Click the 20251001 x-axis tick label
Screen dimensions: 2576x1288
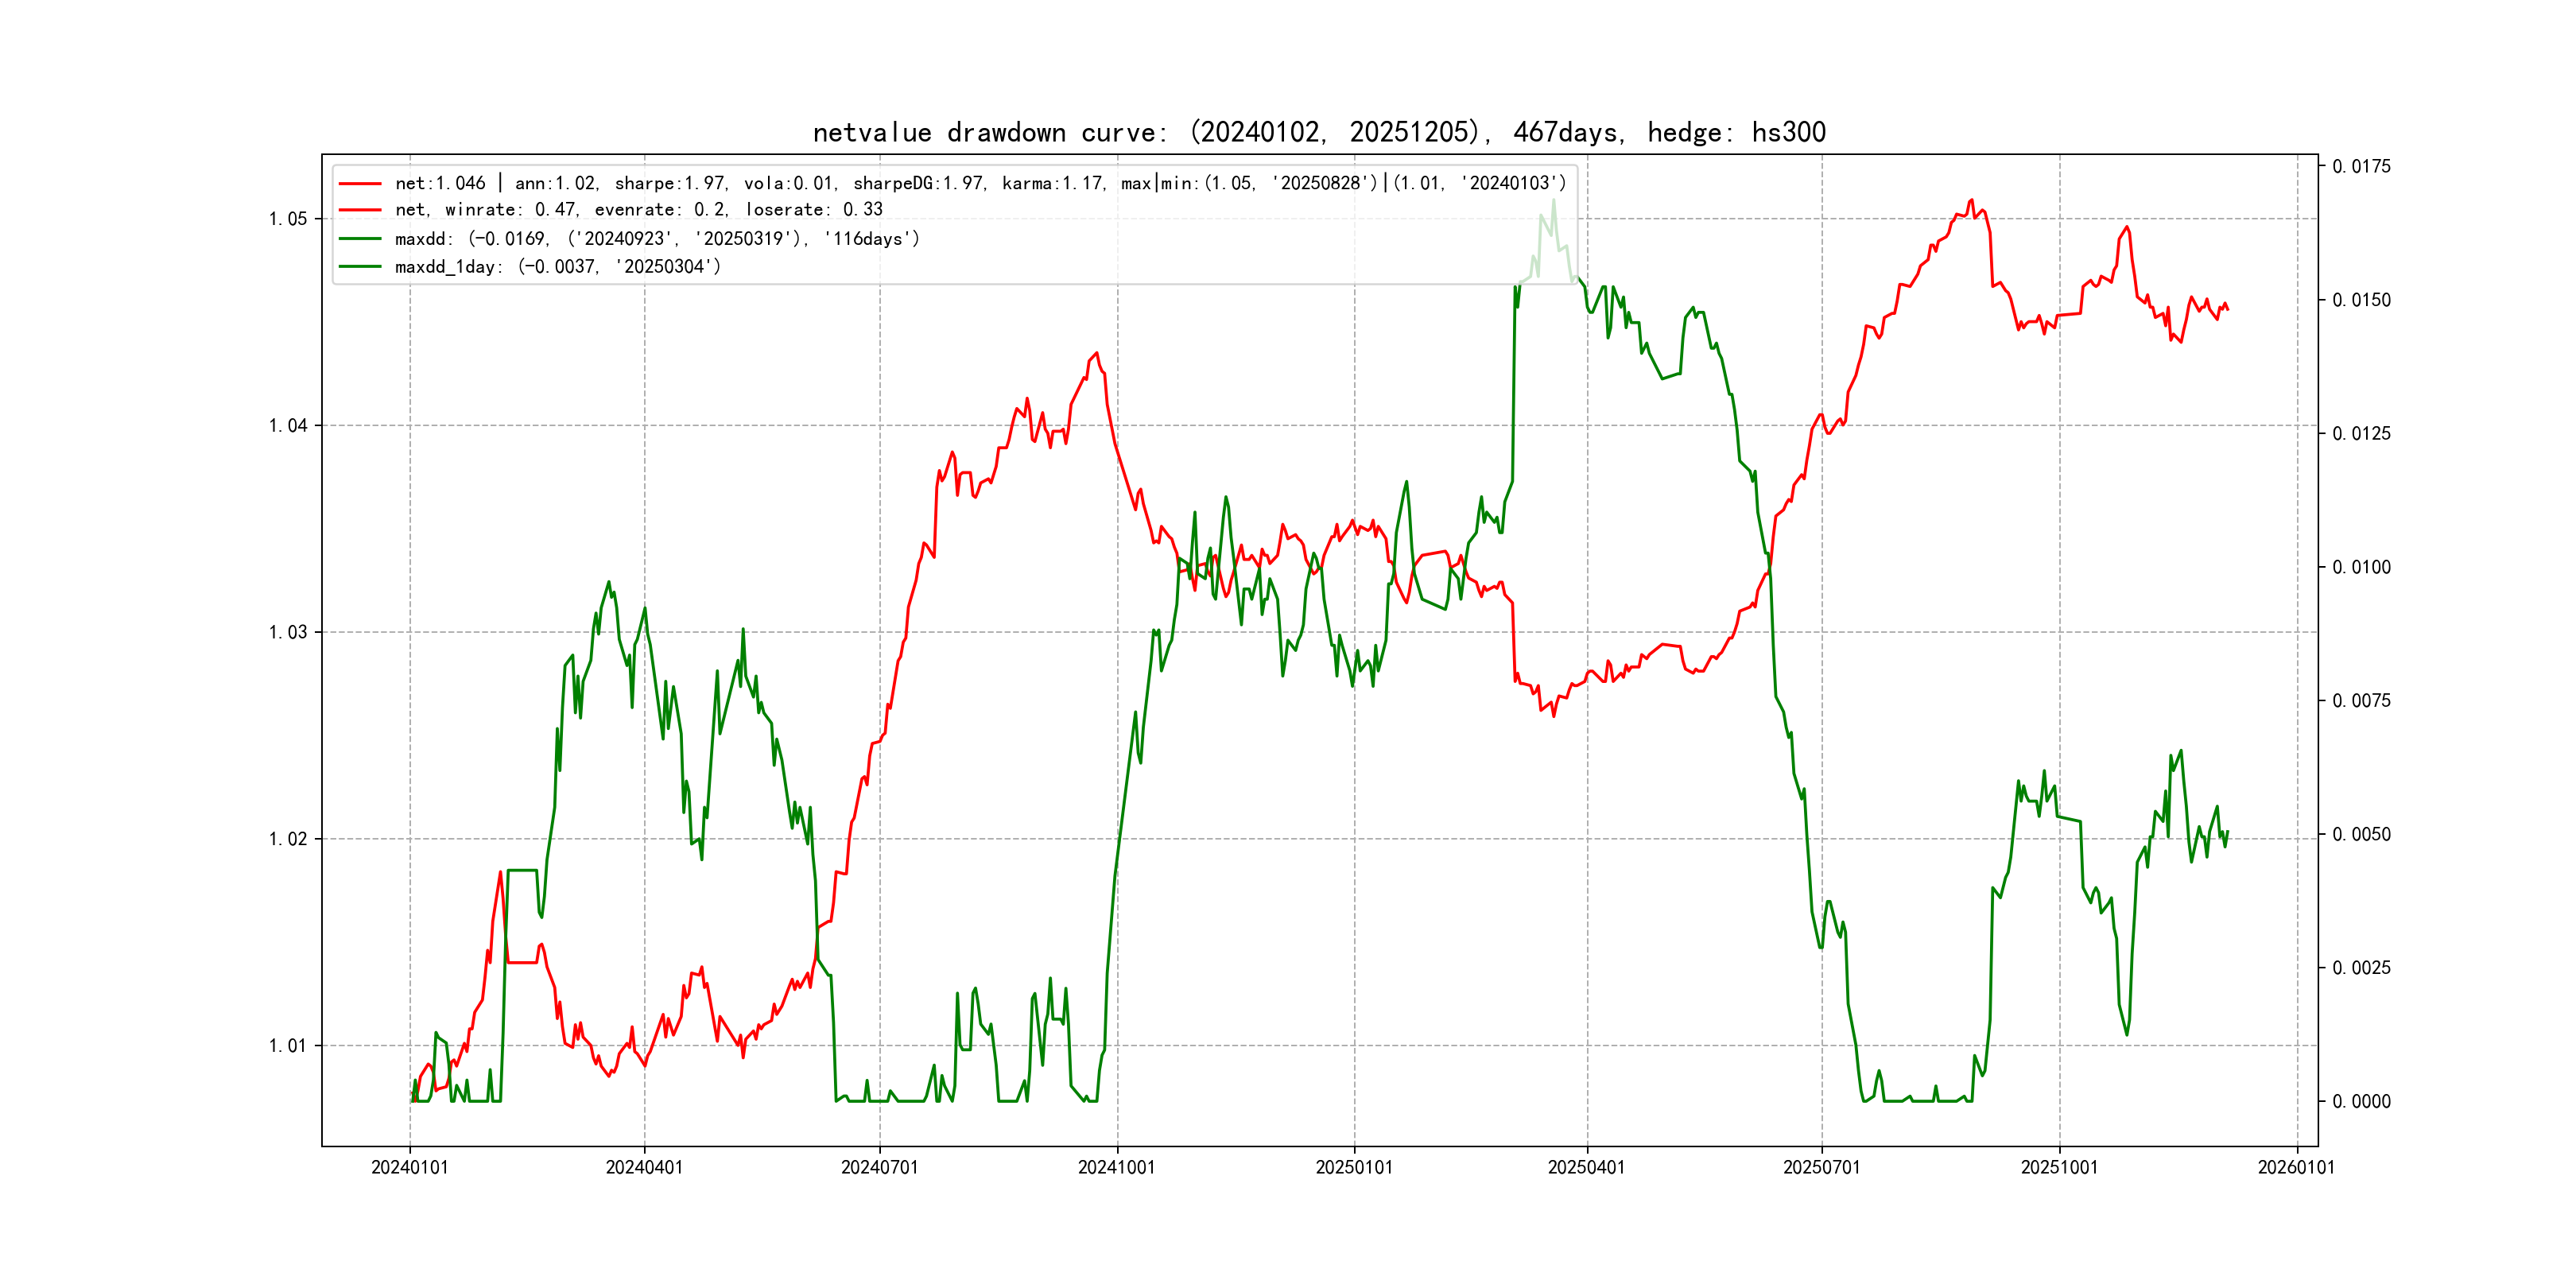coord(2059,1167)
